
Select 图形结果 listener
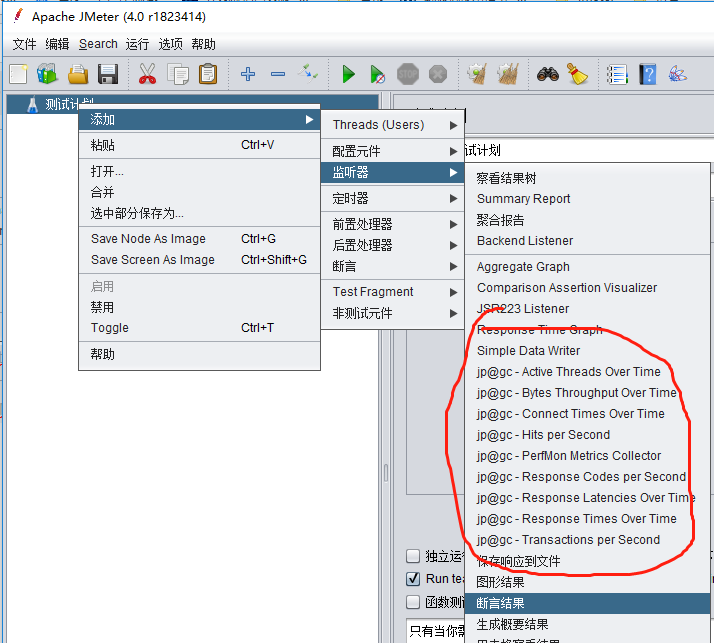pos(587,582)
